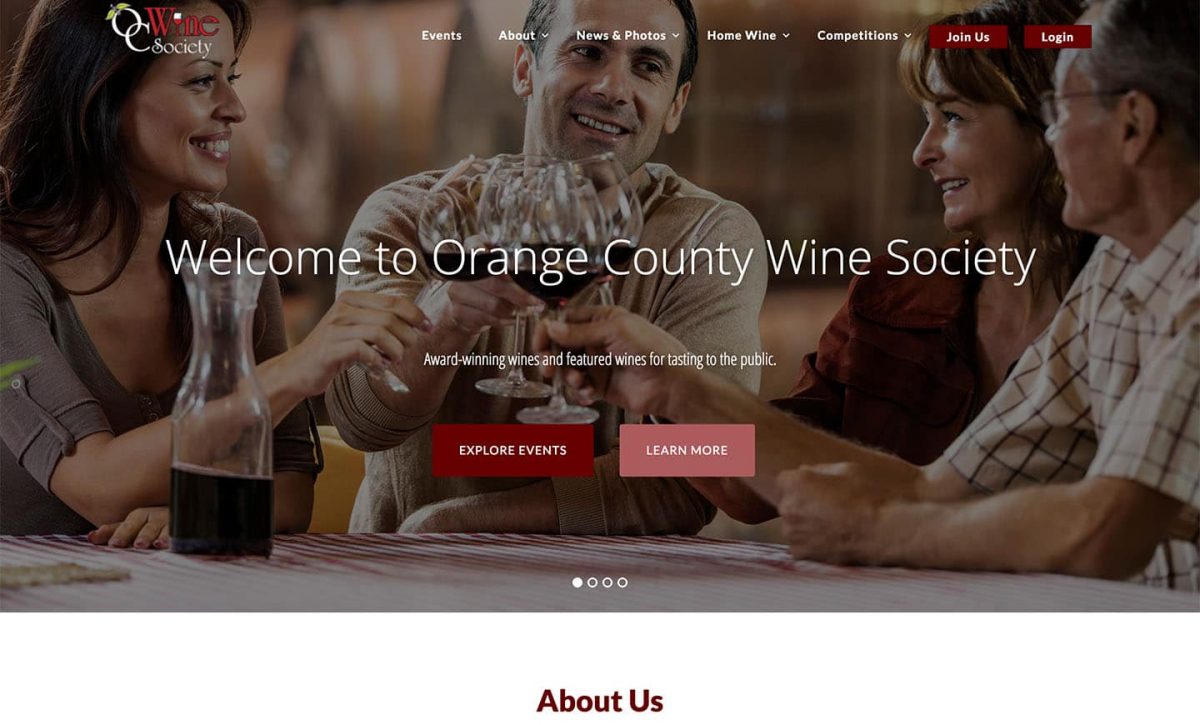Image resolution: width=1200 pixels, height=725 pixels.
Task: Go to the fourth slide dot
Action: (x=622, y=582)
